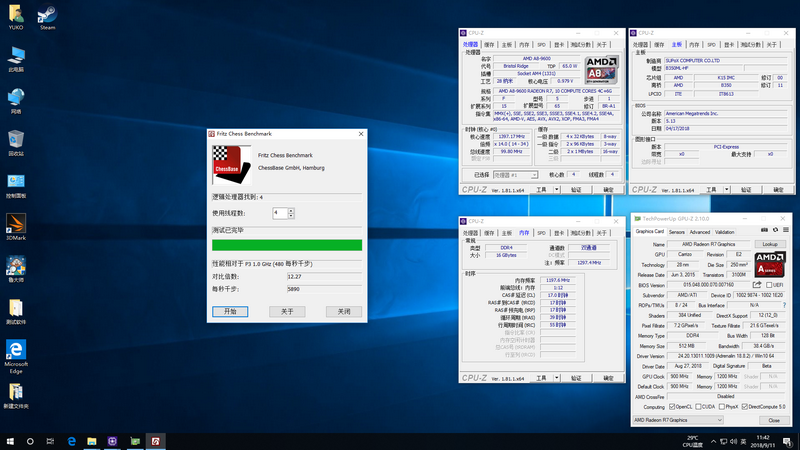Select the 鲁大师 desktop shortcut

[16, 269]
